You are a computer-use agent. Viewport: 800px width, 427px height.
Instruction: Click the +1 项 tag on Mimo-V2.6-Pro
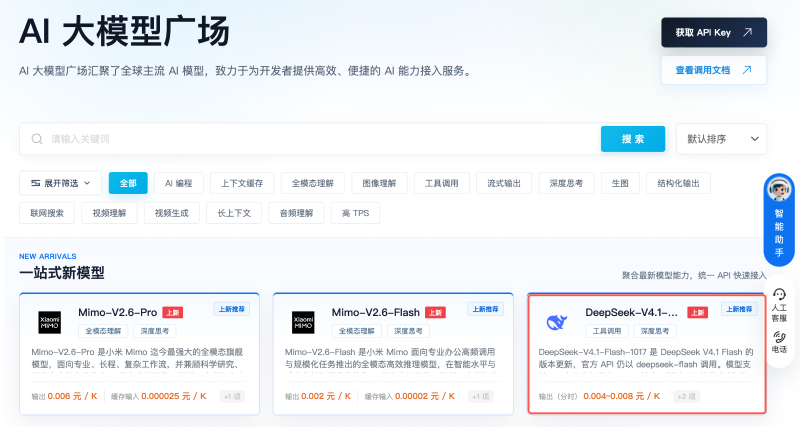click(x=232, y=396)
